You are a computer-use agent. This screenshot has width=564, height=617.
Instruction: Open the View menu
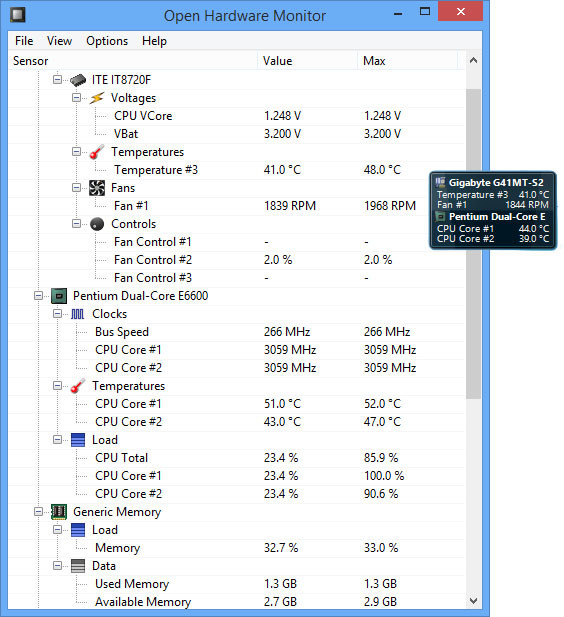[59, 41]
